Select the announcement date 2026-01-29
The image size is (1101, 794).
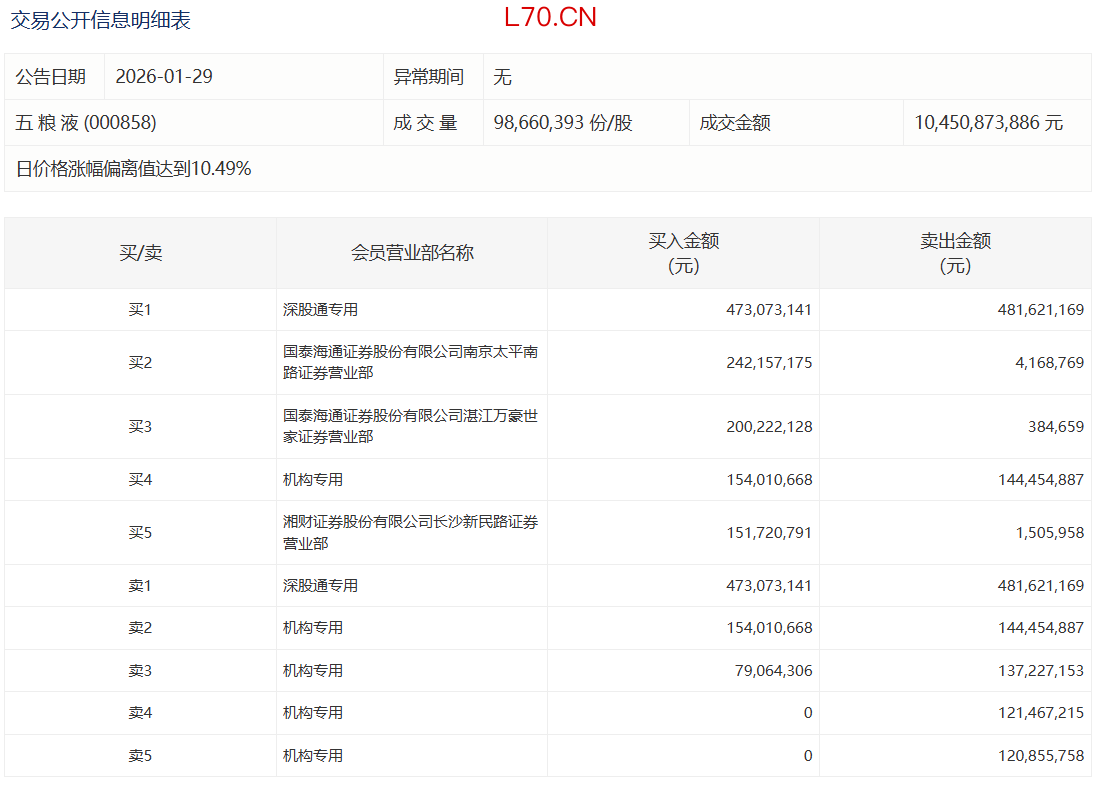tap(164, 77)
